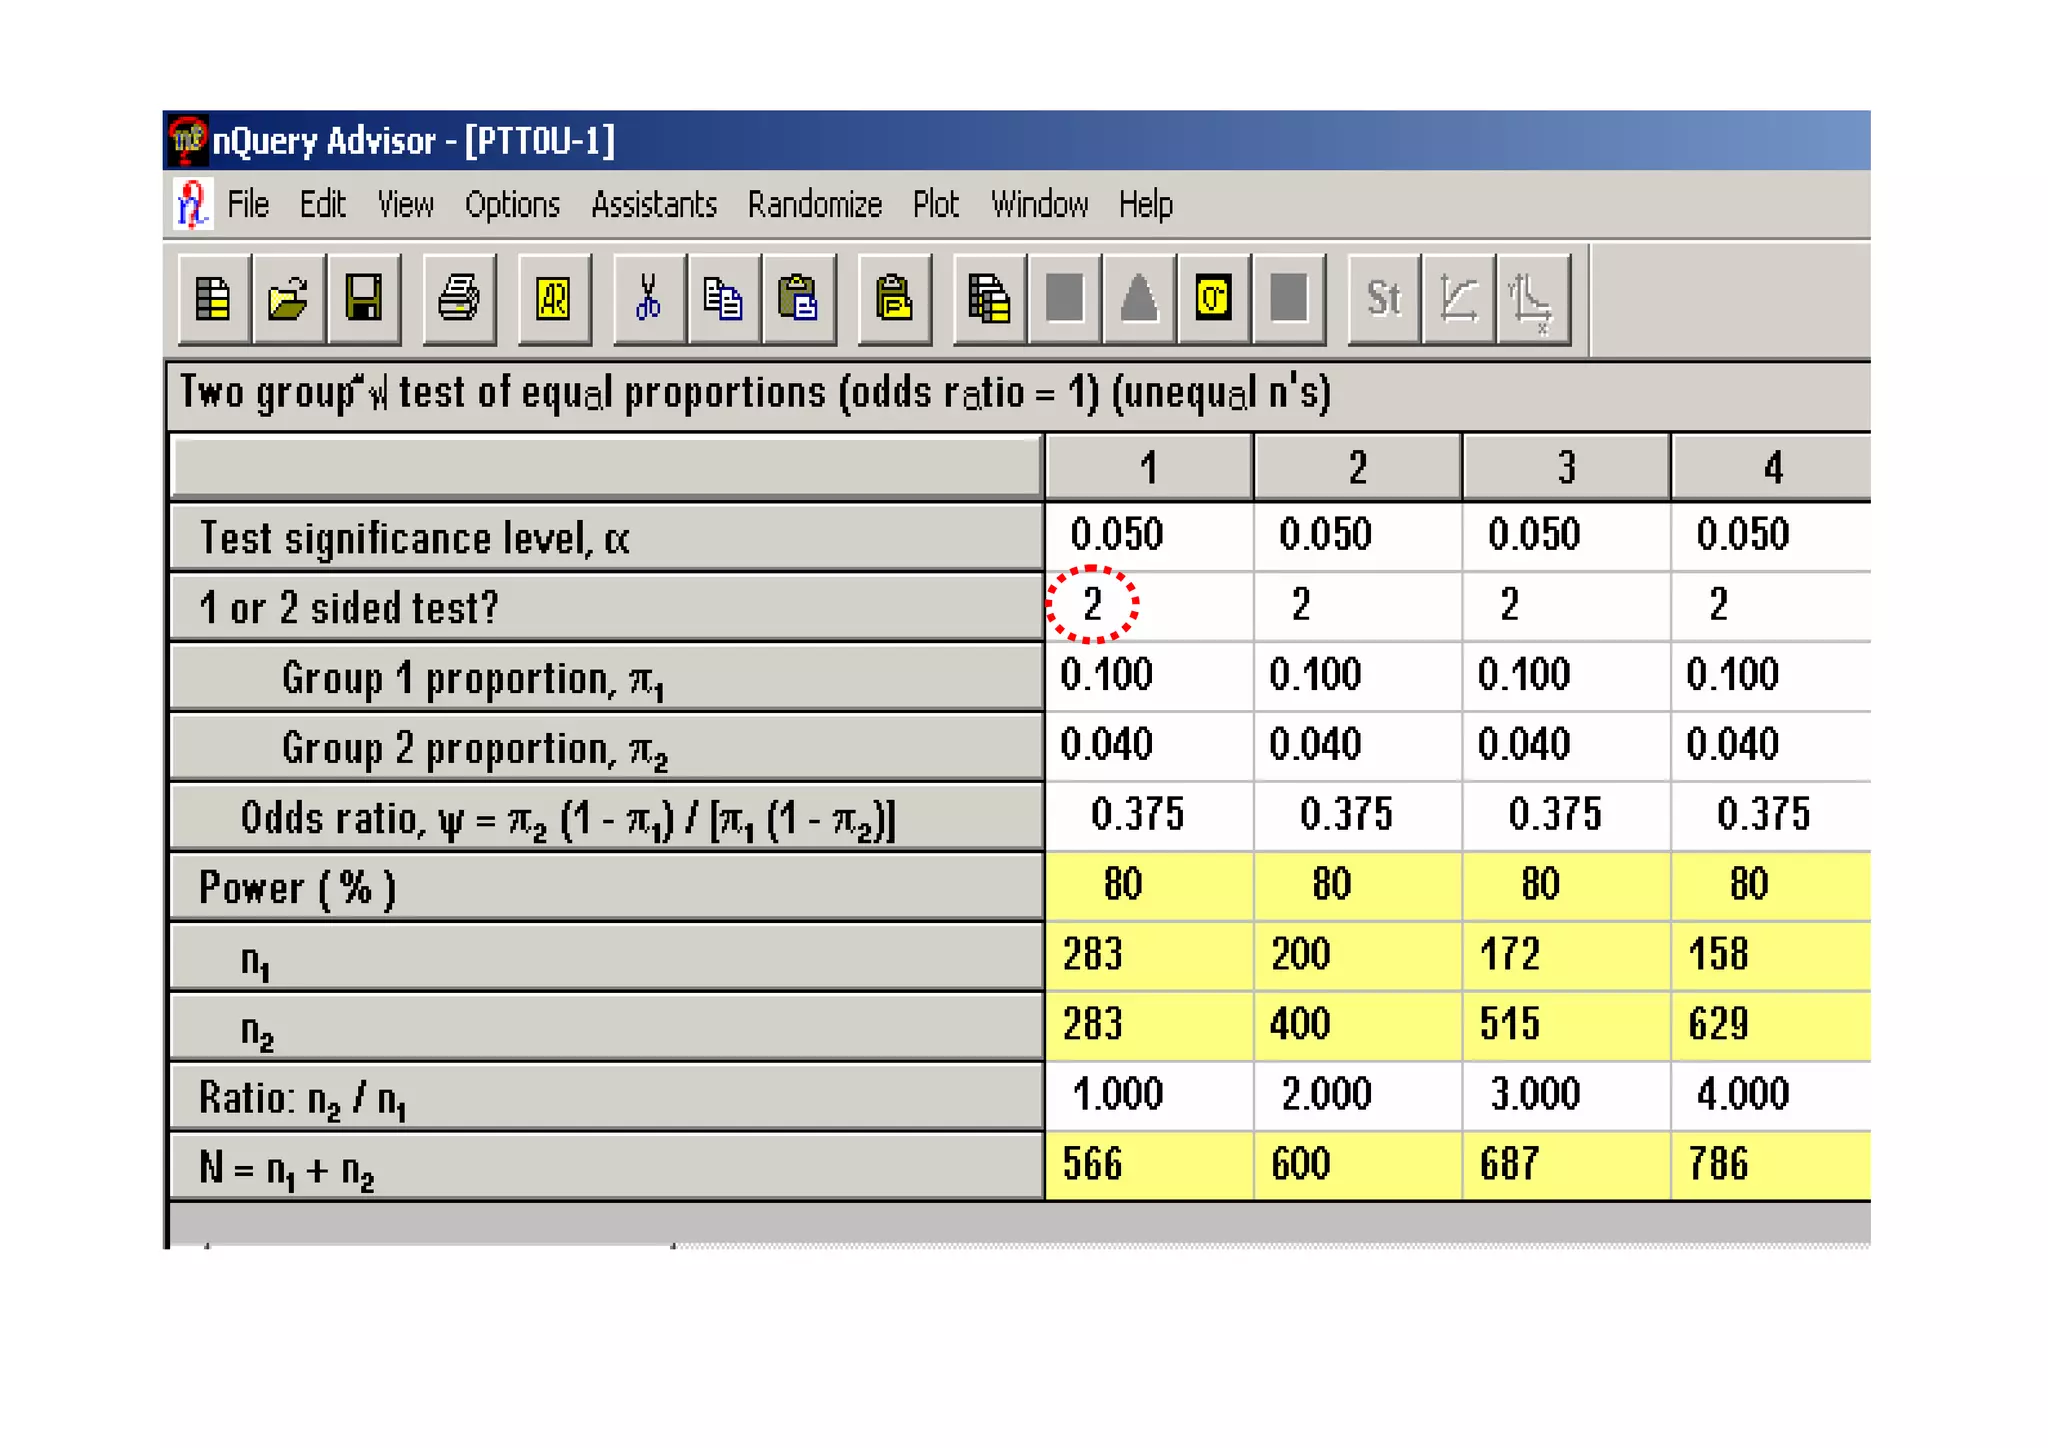Screen dimensions: 2048x1448
Task: Click the open folder toolbar icon
Action: pyautogui.click(x=288, y=298)
